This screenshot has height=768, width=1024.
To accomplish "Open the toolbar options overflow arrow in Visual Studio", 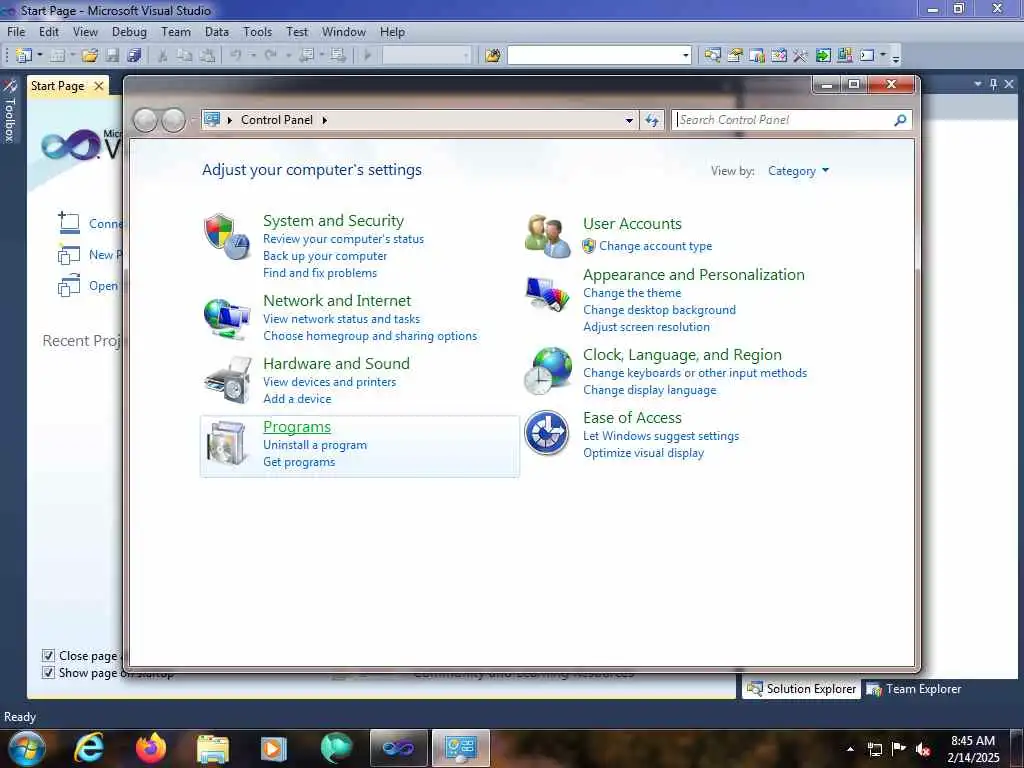I will 896,57.
